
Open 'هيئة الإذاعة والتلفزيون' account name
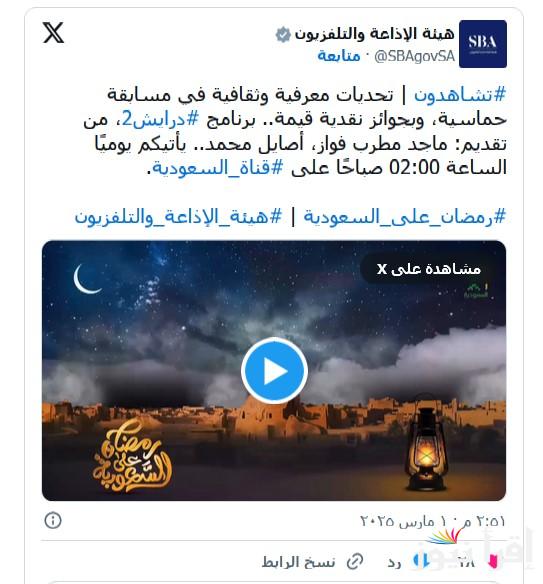click(x=374, y=34)
